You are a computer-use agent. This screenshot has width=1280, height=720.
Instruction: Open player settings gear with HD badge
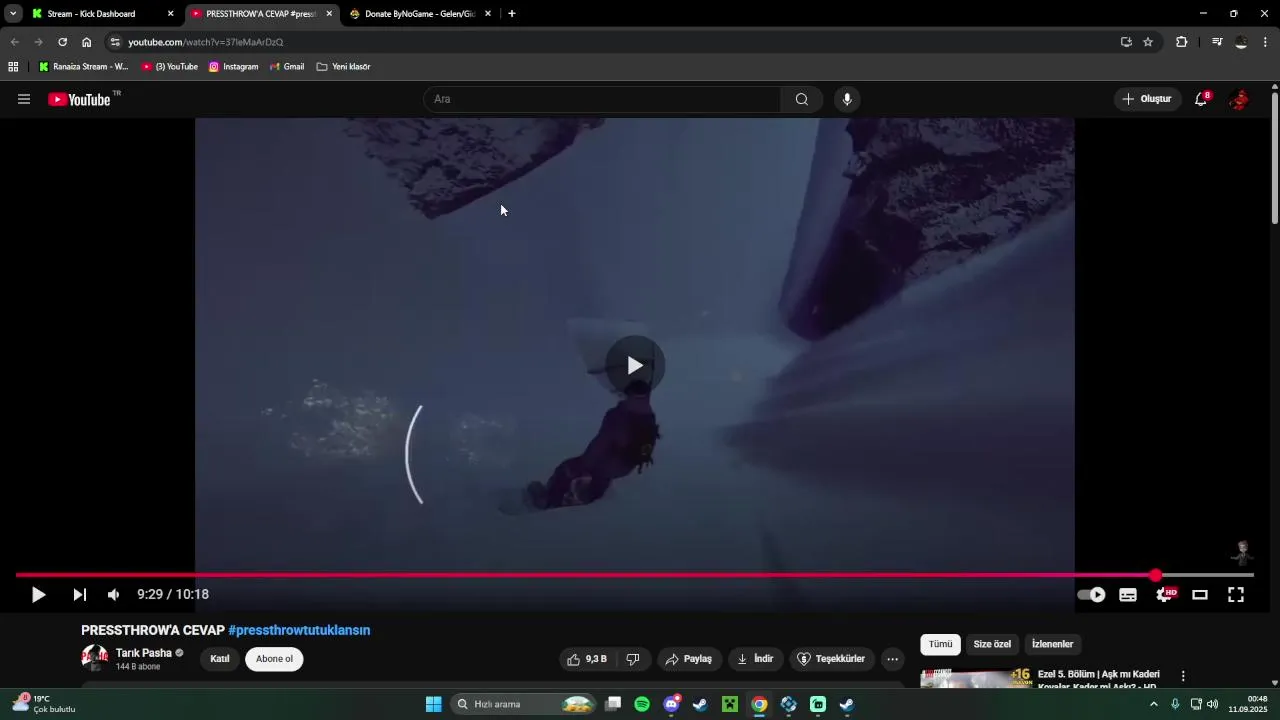(x=1165, y=595)
